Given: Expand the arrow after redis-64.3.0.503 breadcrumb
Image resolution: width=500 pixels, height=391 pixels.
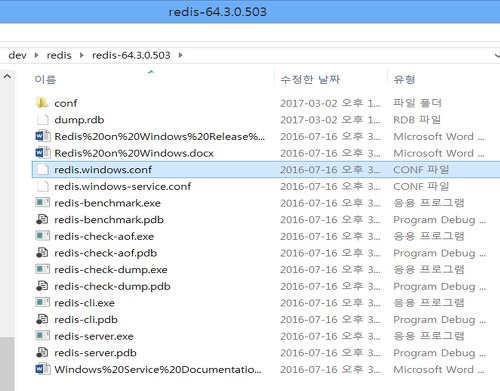Looking at the screenshot, I should [x=180, y=55].
